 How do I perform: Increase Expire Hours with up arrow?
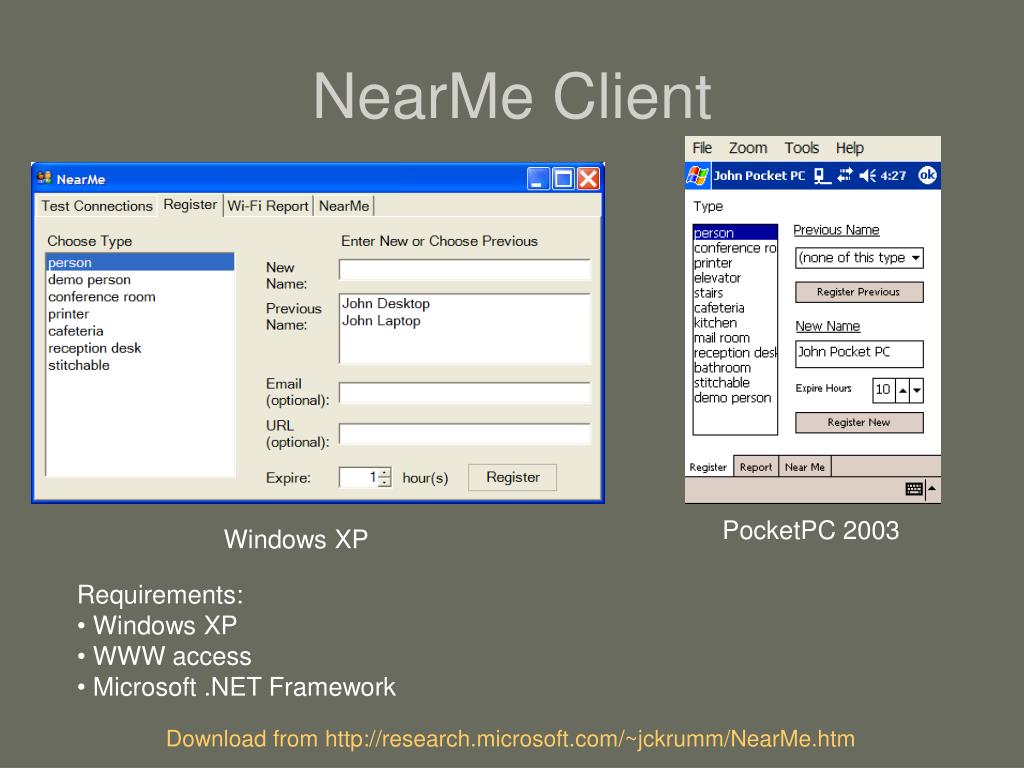click(903, 391)
